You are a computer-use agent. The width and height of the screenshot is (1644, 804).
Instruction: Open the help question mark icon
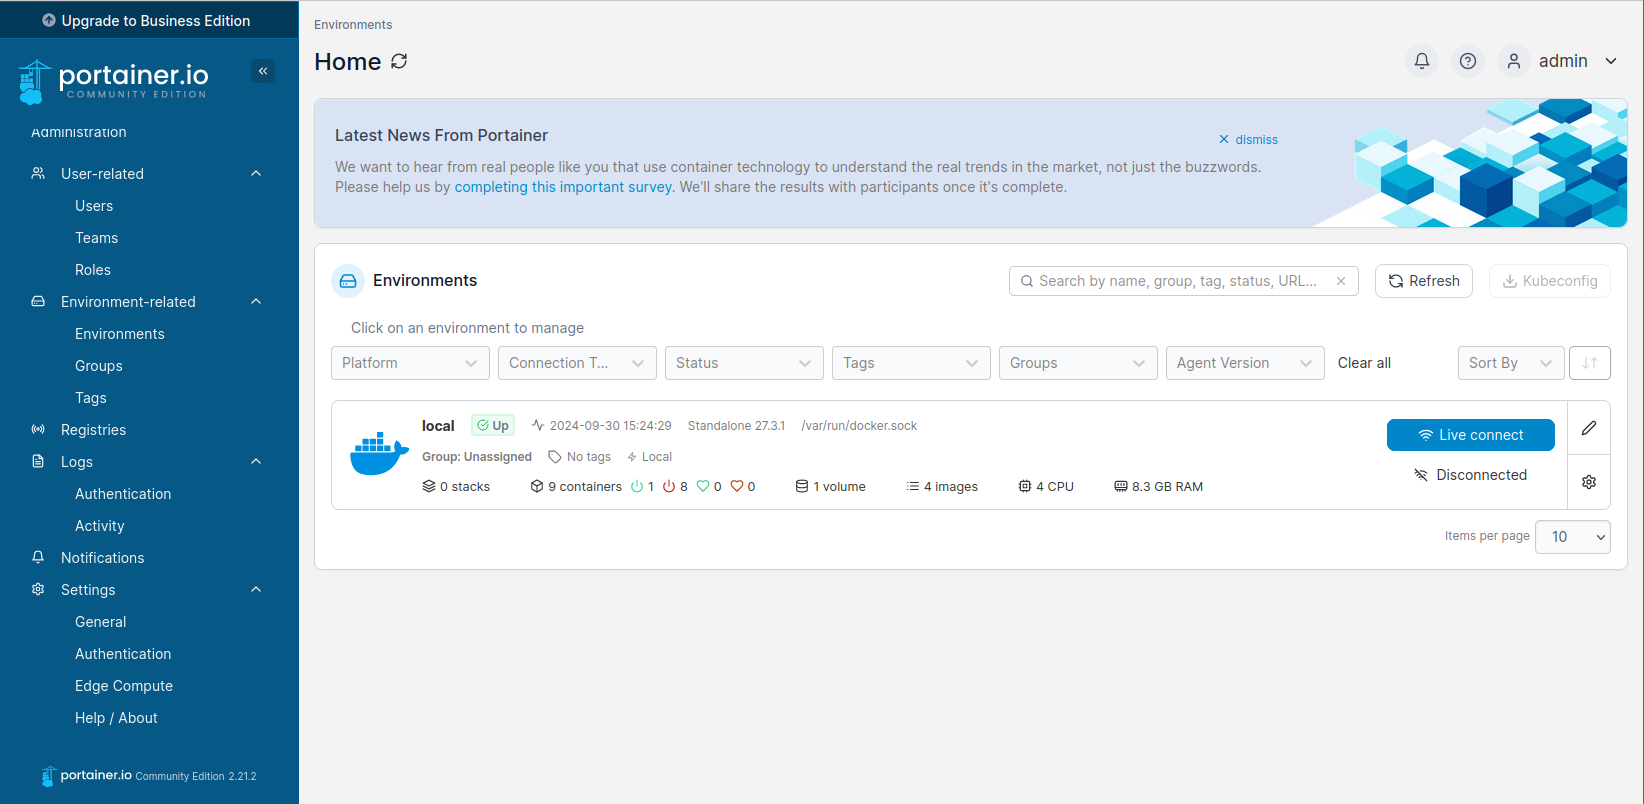1468,61
